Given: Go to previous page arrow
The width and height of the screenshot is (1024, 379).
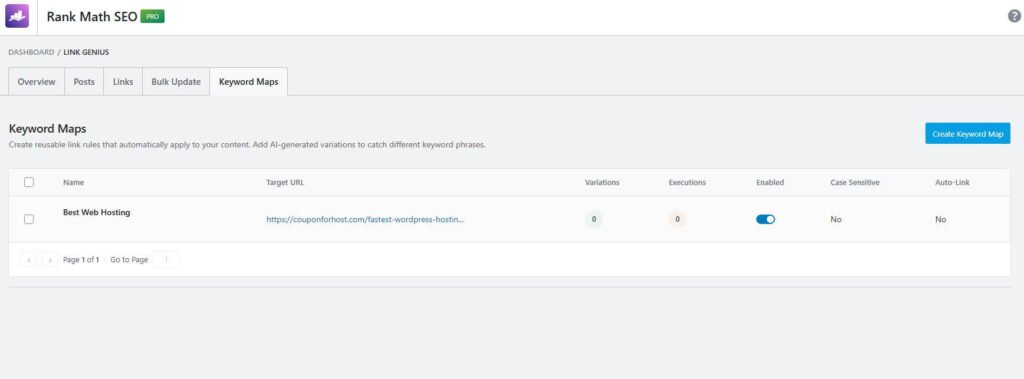Looking at the screenshot, I should click(29, 260).
